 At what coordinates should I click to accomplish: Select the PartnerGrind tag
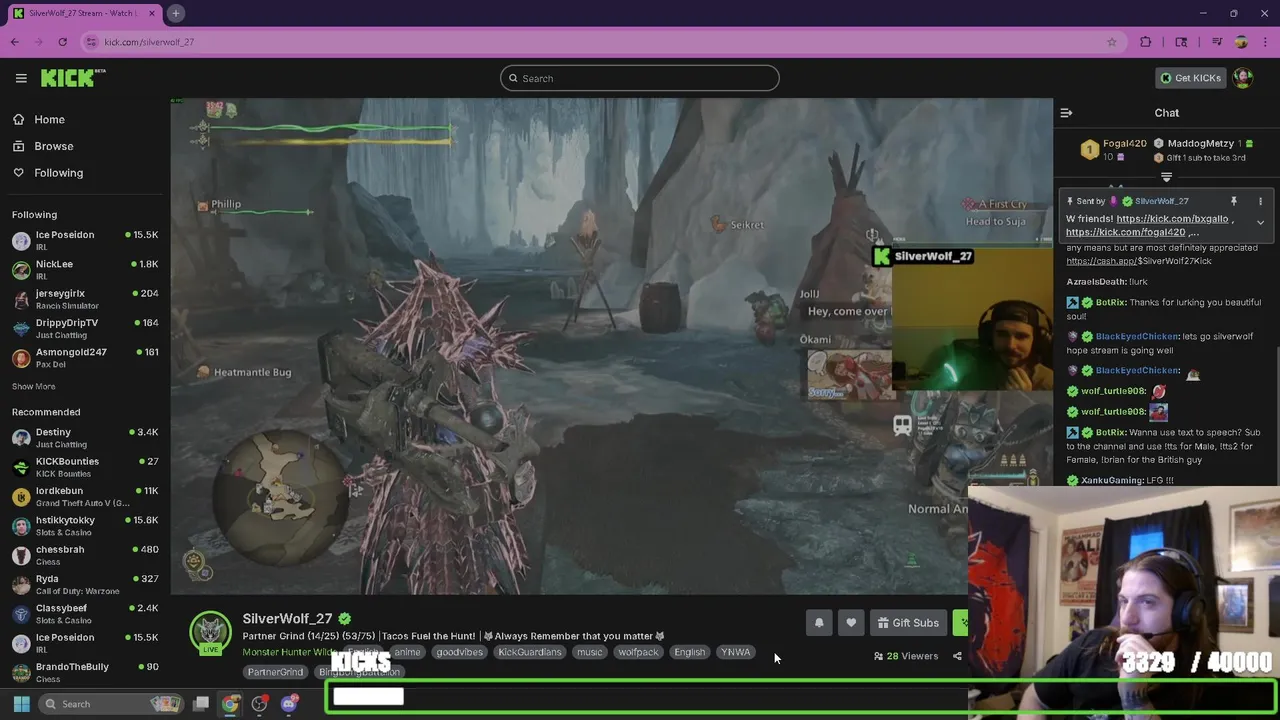point(275,672)
